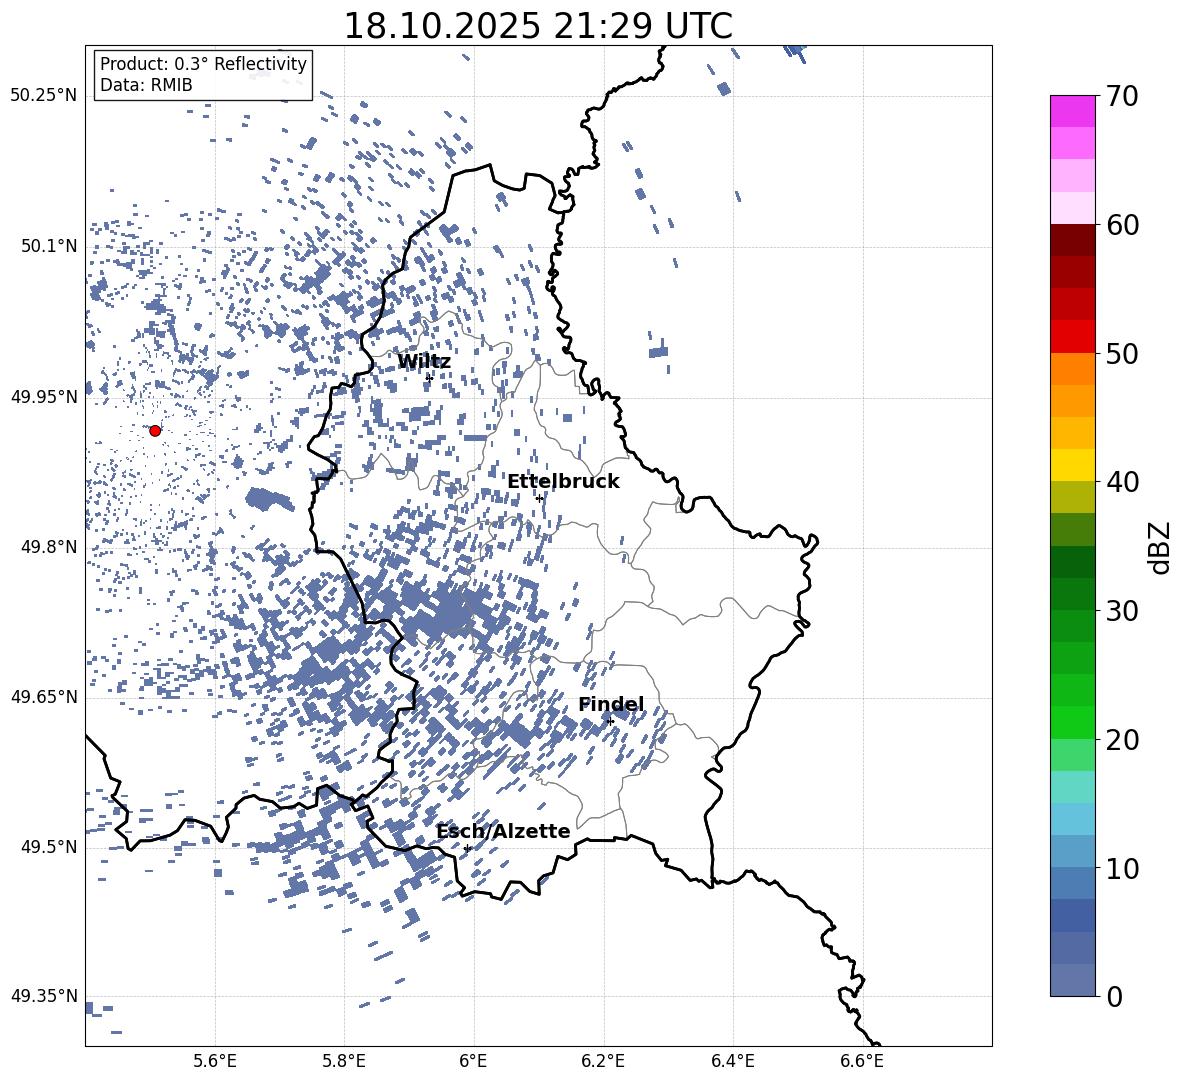This screenshot has height=1081, width=1184.
Task: Click the 70 value on colorbar
Action: (1122, 97)
